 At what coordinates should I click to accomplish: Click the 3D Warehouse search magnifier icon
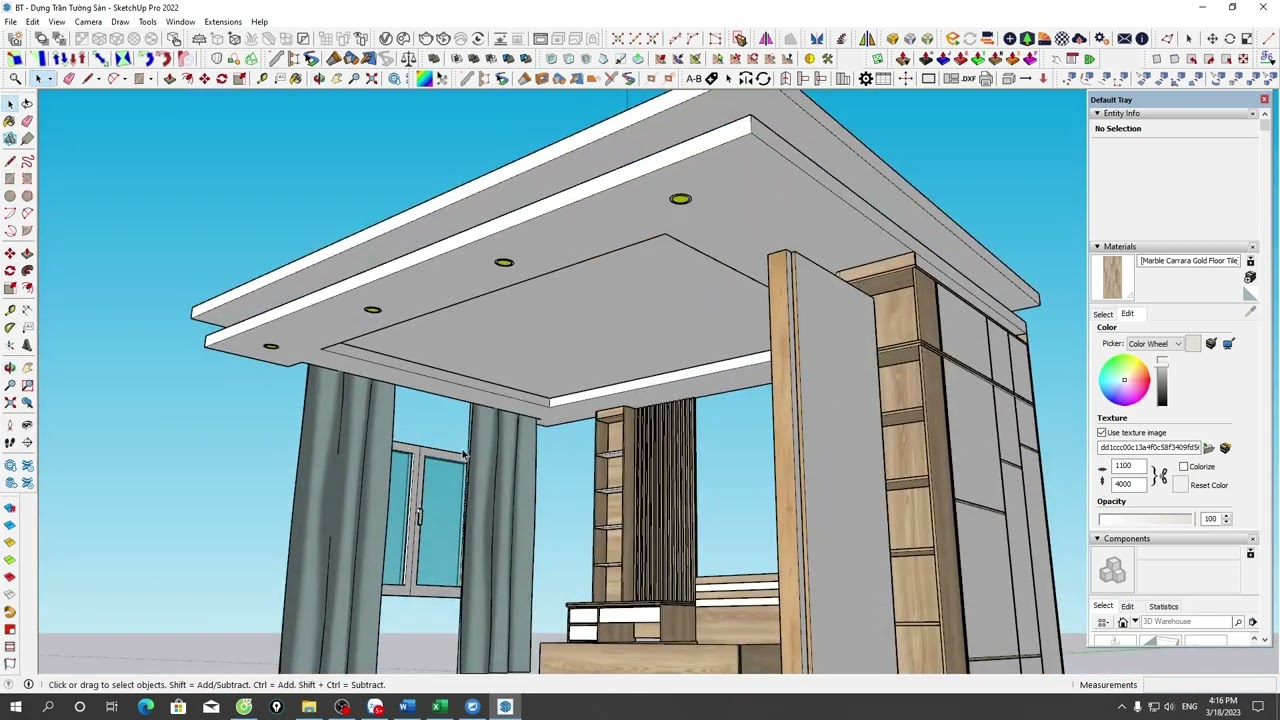click(x=1238, y=622)
